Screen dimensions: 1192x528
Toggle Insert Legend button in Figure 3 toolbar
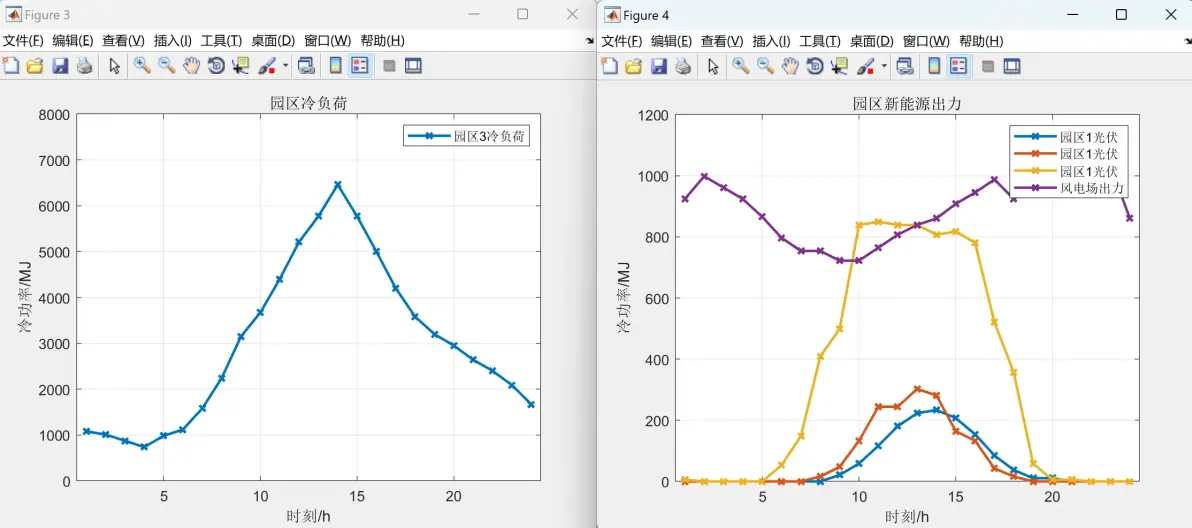point(360,66)
